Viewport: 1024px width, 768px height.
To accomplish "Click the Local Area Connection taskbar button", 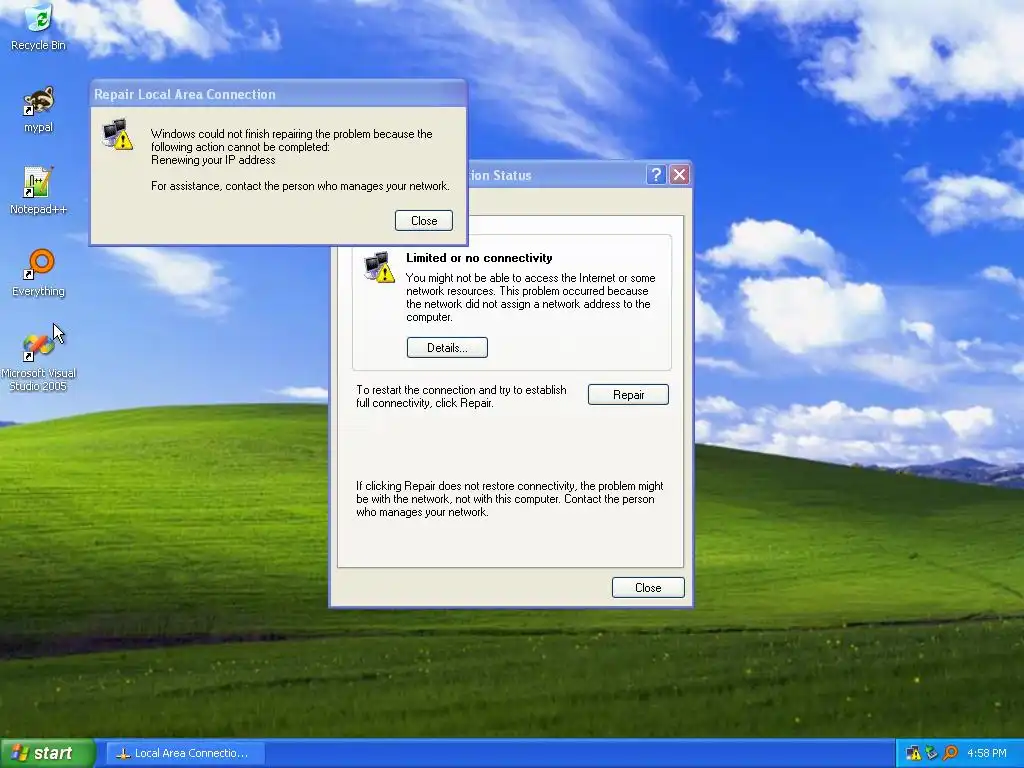I will click(185, 753).
